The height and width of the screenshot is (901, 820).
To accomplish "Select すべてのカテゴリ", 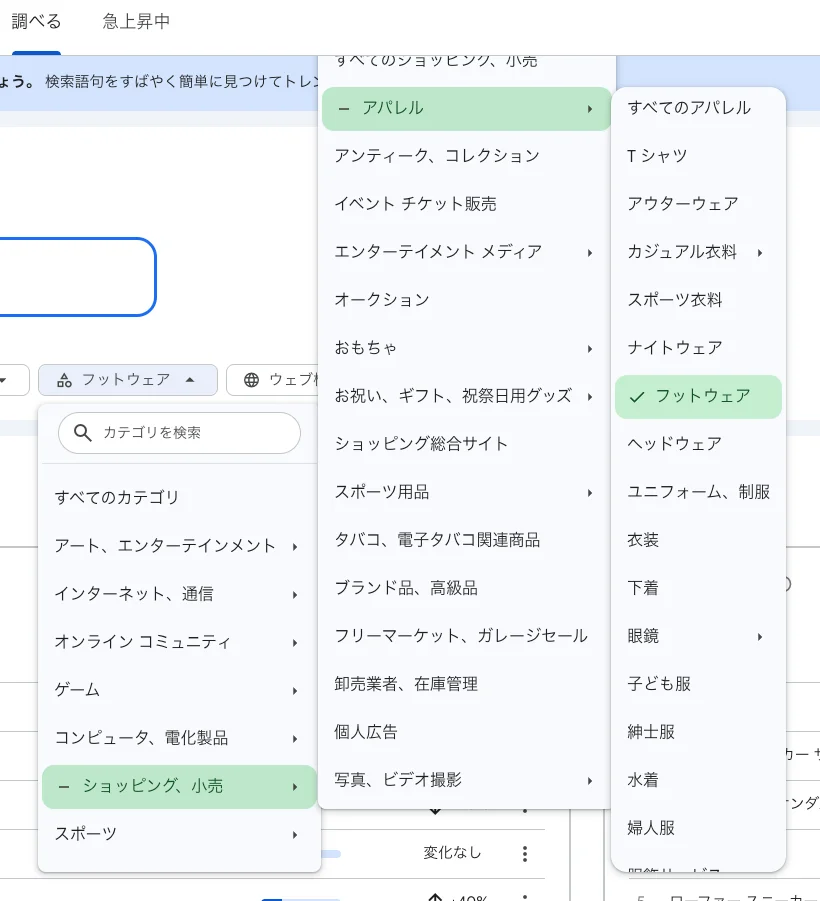I will [179, 497].
